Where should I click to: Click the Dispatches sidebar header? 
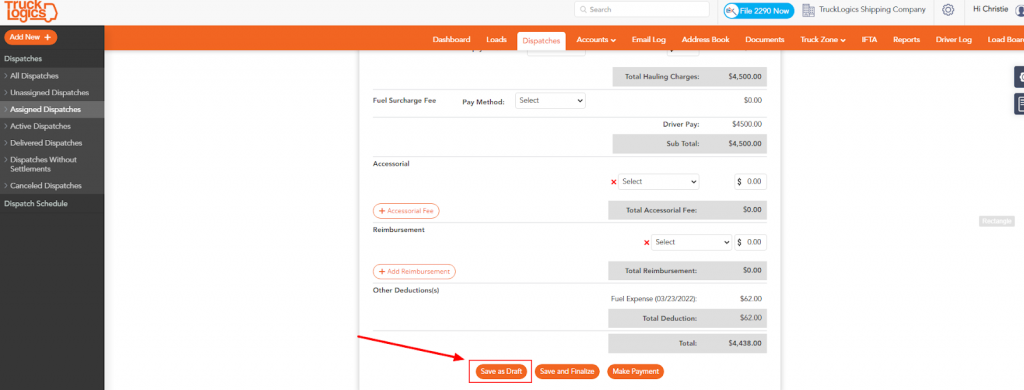24,59
